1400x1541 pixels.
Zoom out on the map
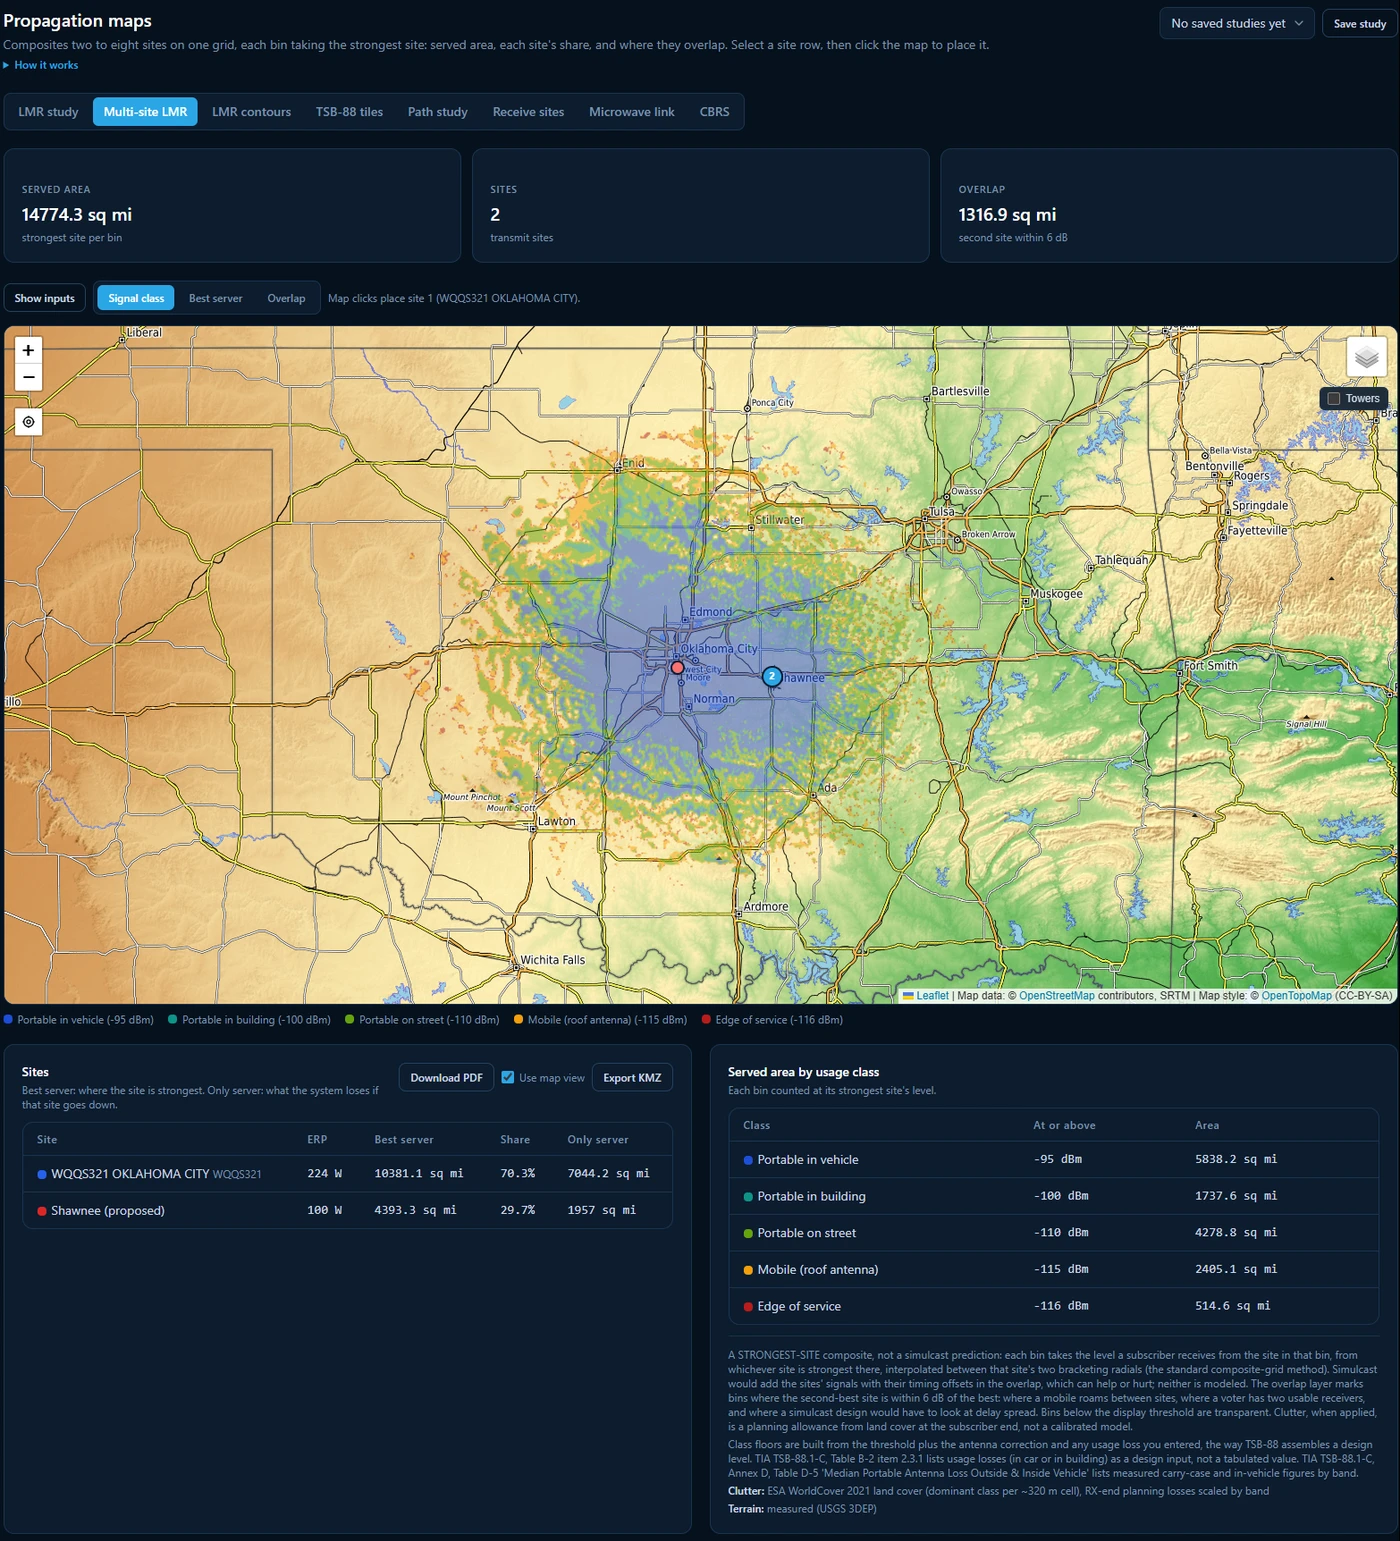(28, 377)
